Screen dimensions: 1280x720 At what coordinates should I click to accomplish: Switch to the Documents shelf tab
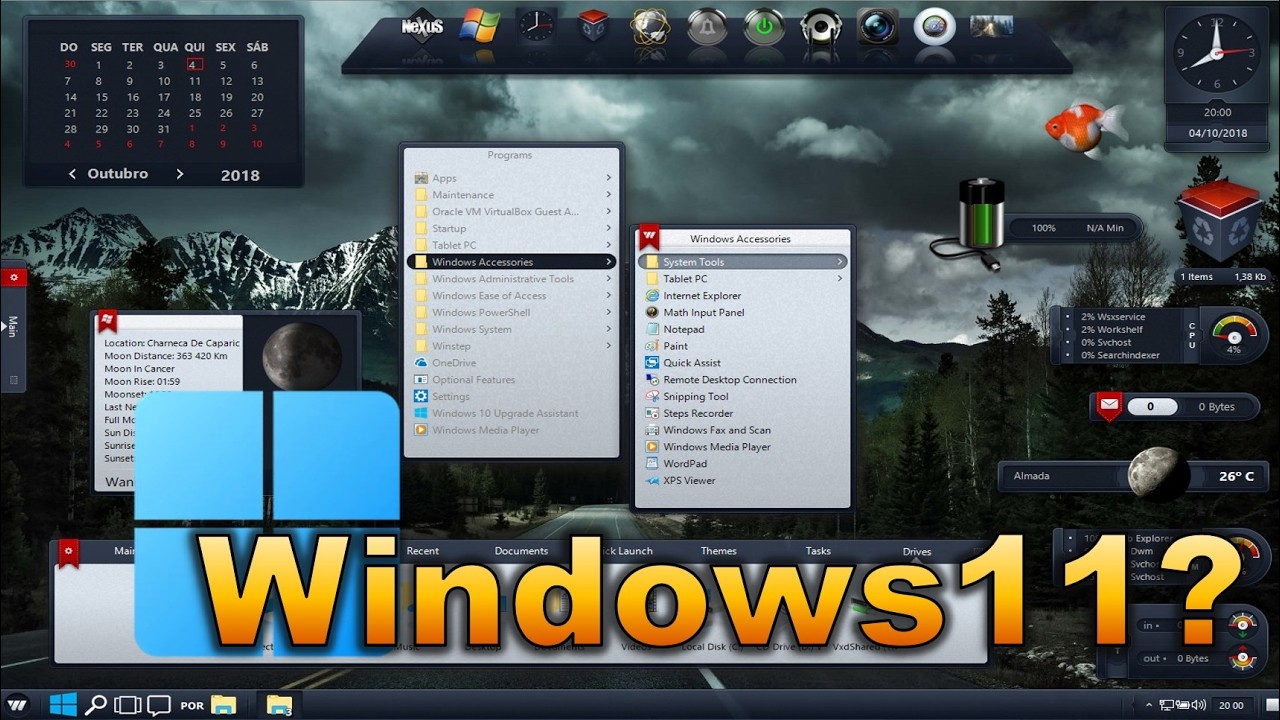(521, 551)
